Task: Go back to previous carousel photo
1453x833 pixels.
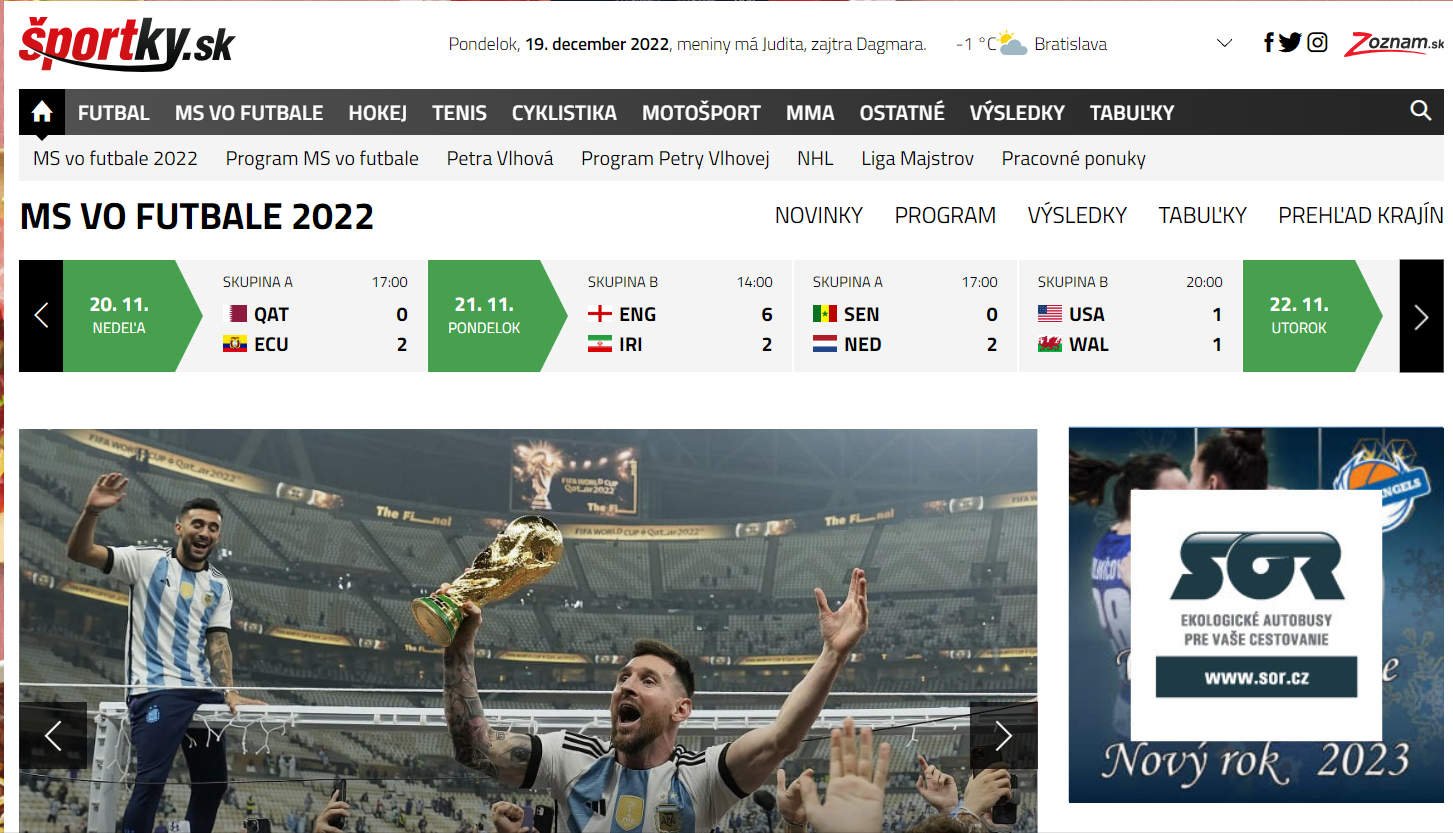Action: pos(53,736)
